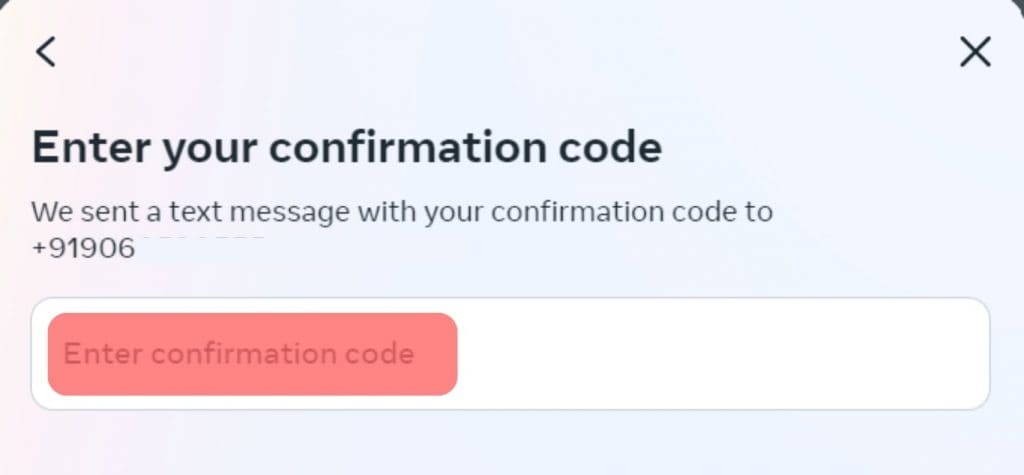Click the back arrow icon

point(46,52)
